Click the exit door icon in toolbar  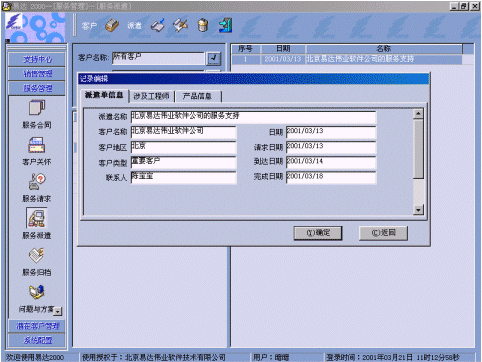(x=226, y=25)
